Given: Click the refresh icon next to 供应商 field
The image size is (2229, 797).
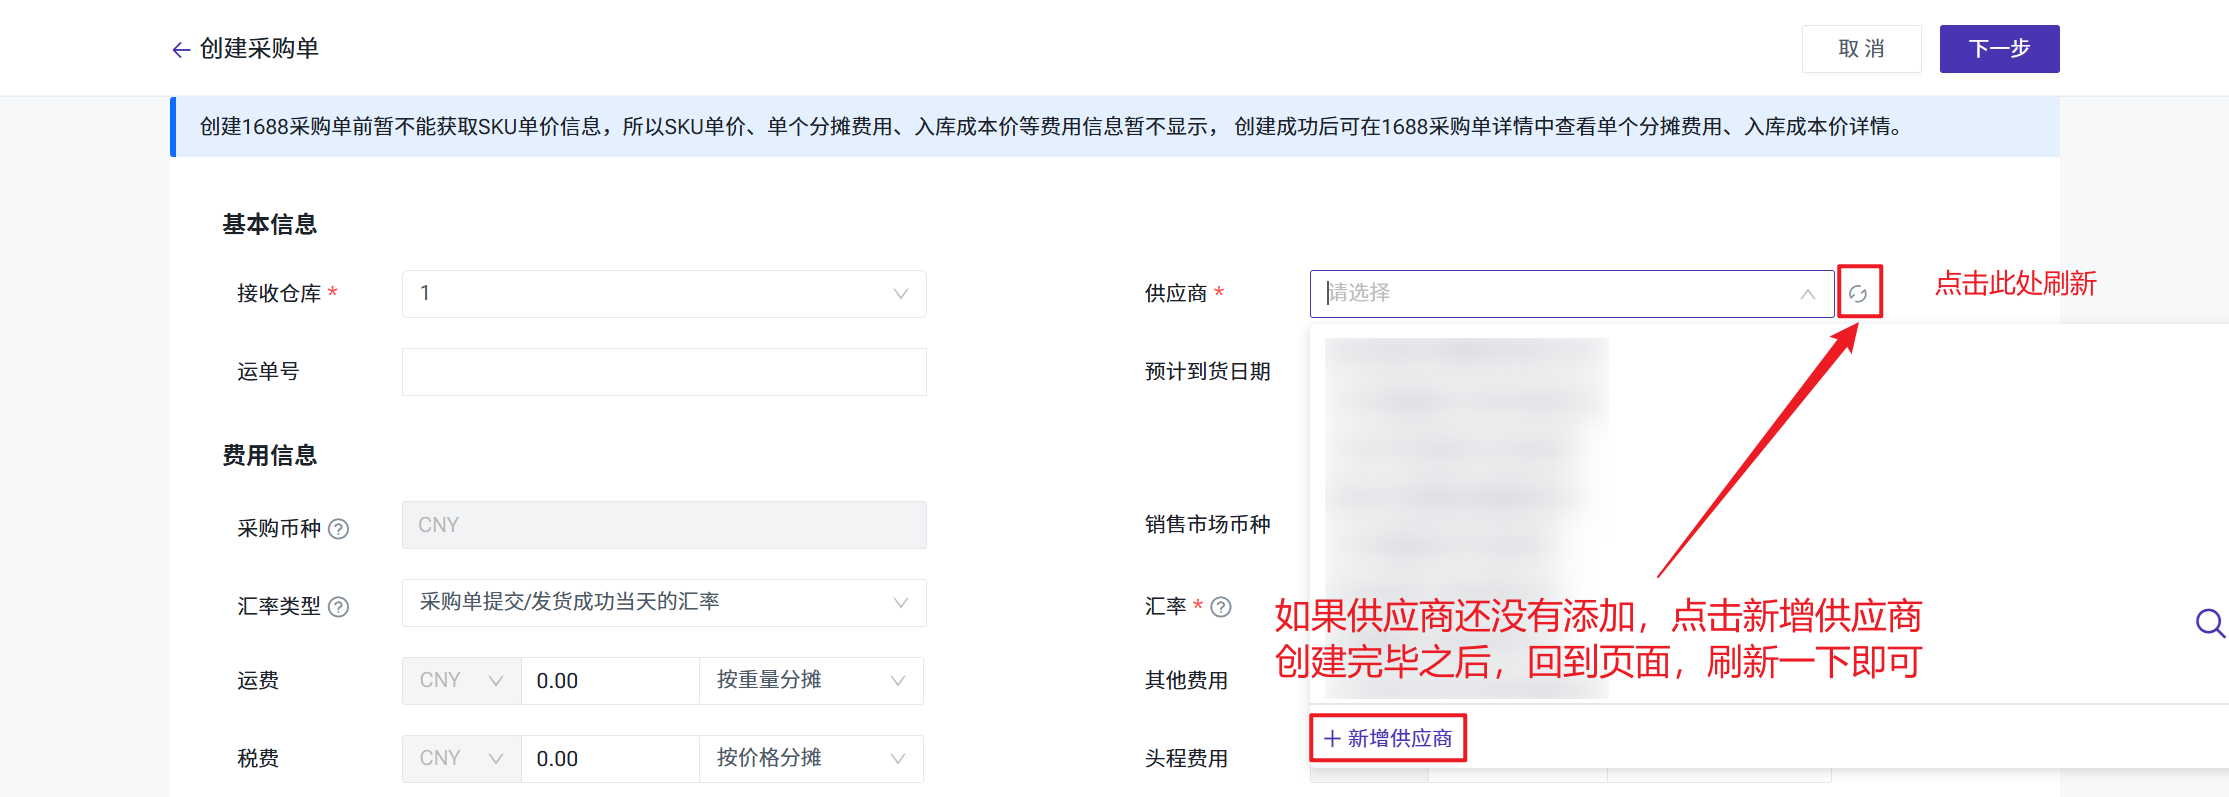Looking at the screenshot, I should coord(1858,293).
